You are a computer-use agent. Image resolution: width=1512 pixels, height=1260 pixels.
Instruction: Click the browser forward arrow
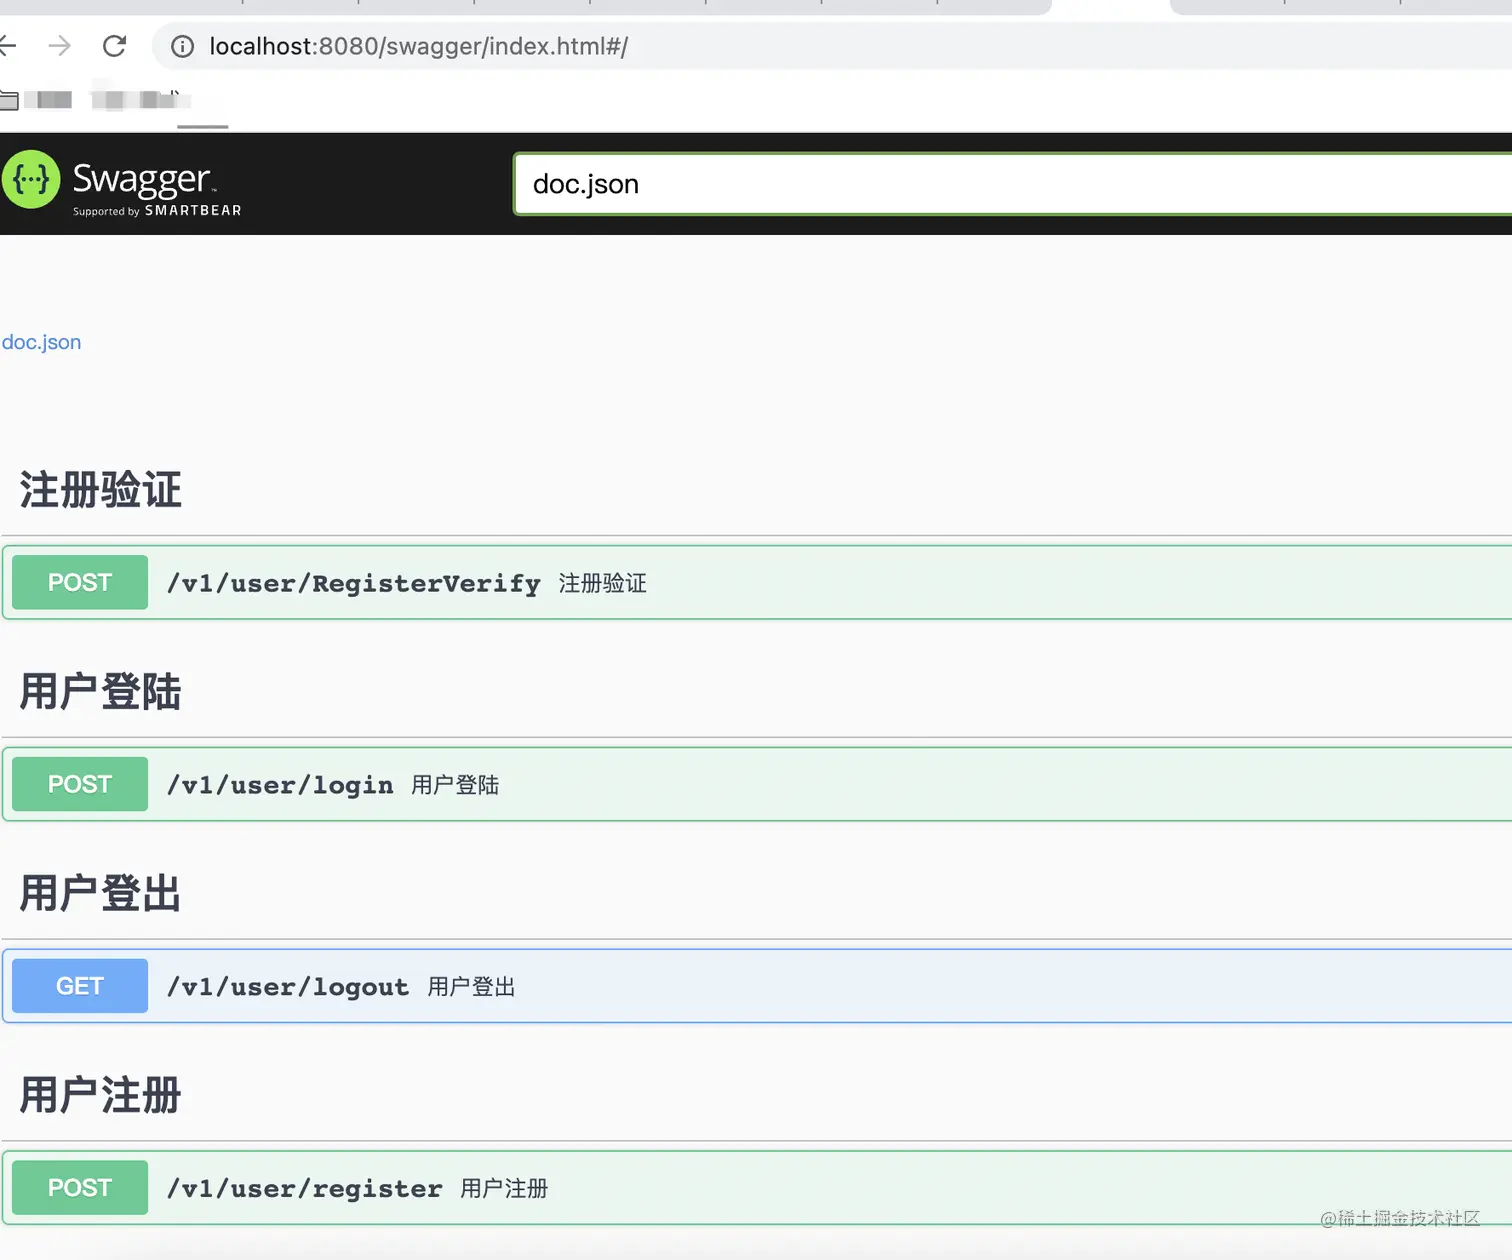60,46
